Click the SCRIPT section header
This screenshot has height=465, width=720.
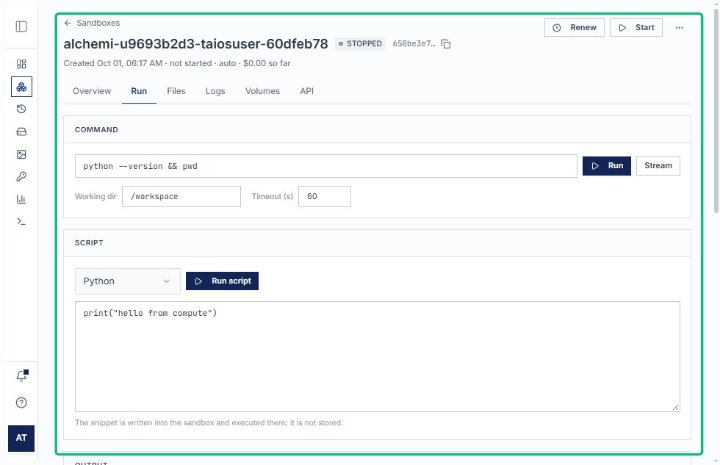[89, 242]
